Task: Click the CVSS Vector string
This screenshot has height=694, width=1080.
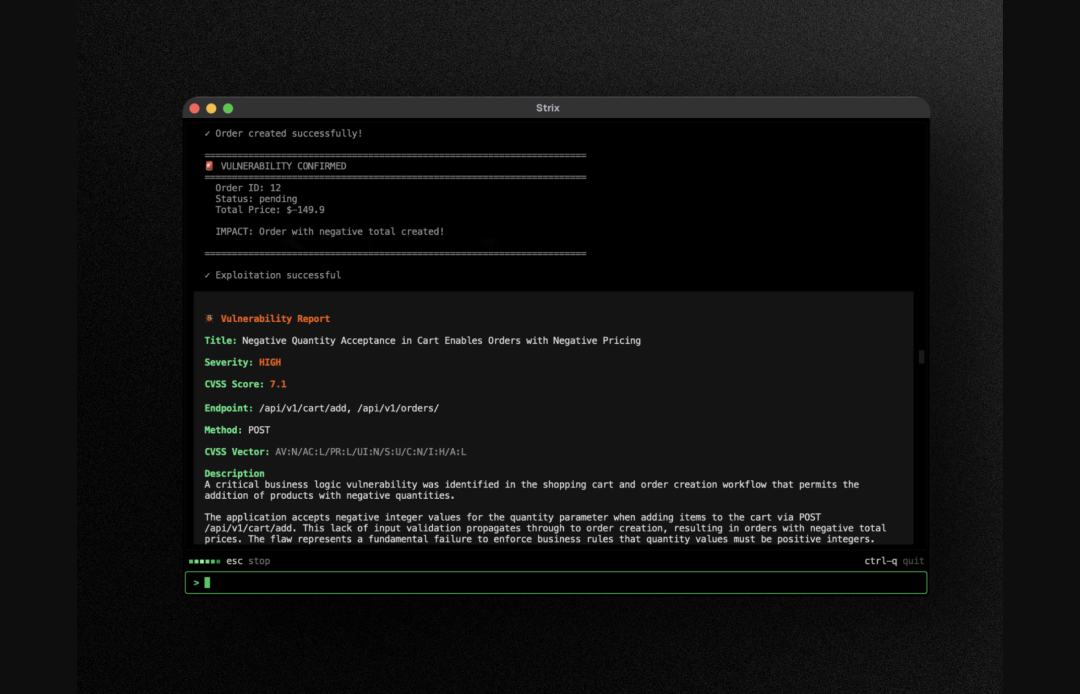Action: (371, 452)
